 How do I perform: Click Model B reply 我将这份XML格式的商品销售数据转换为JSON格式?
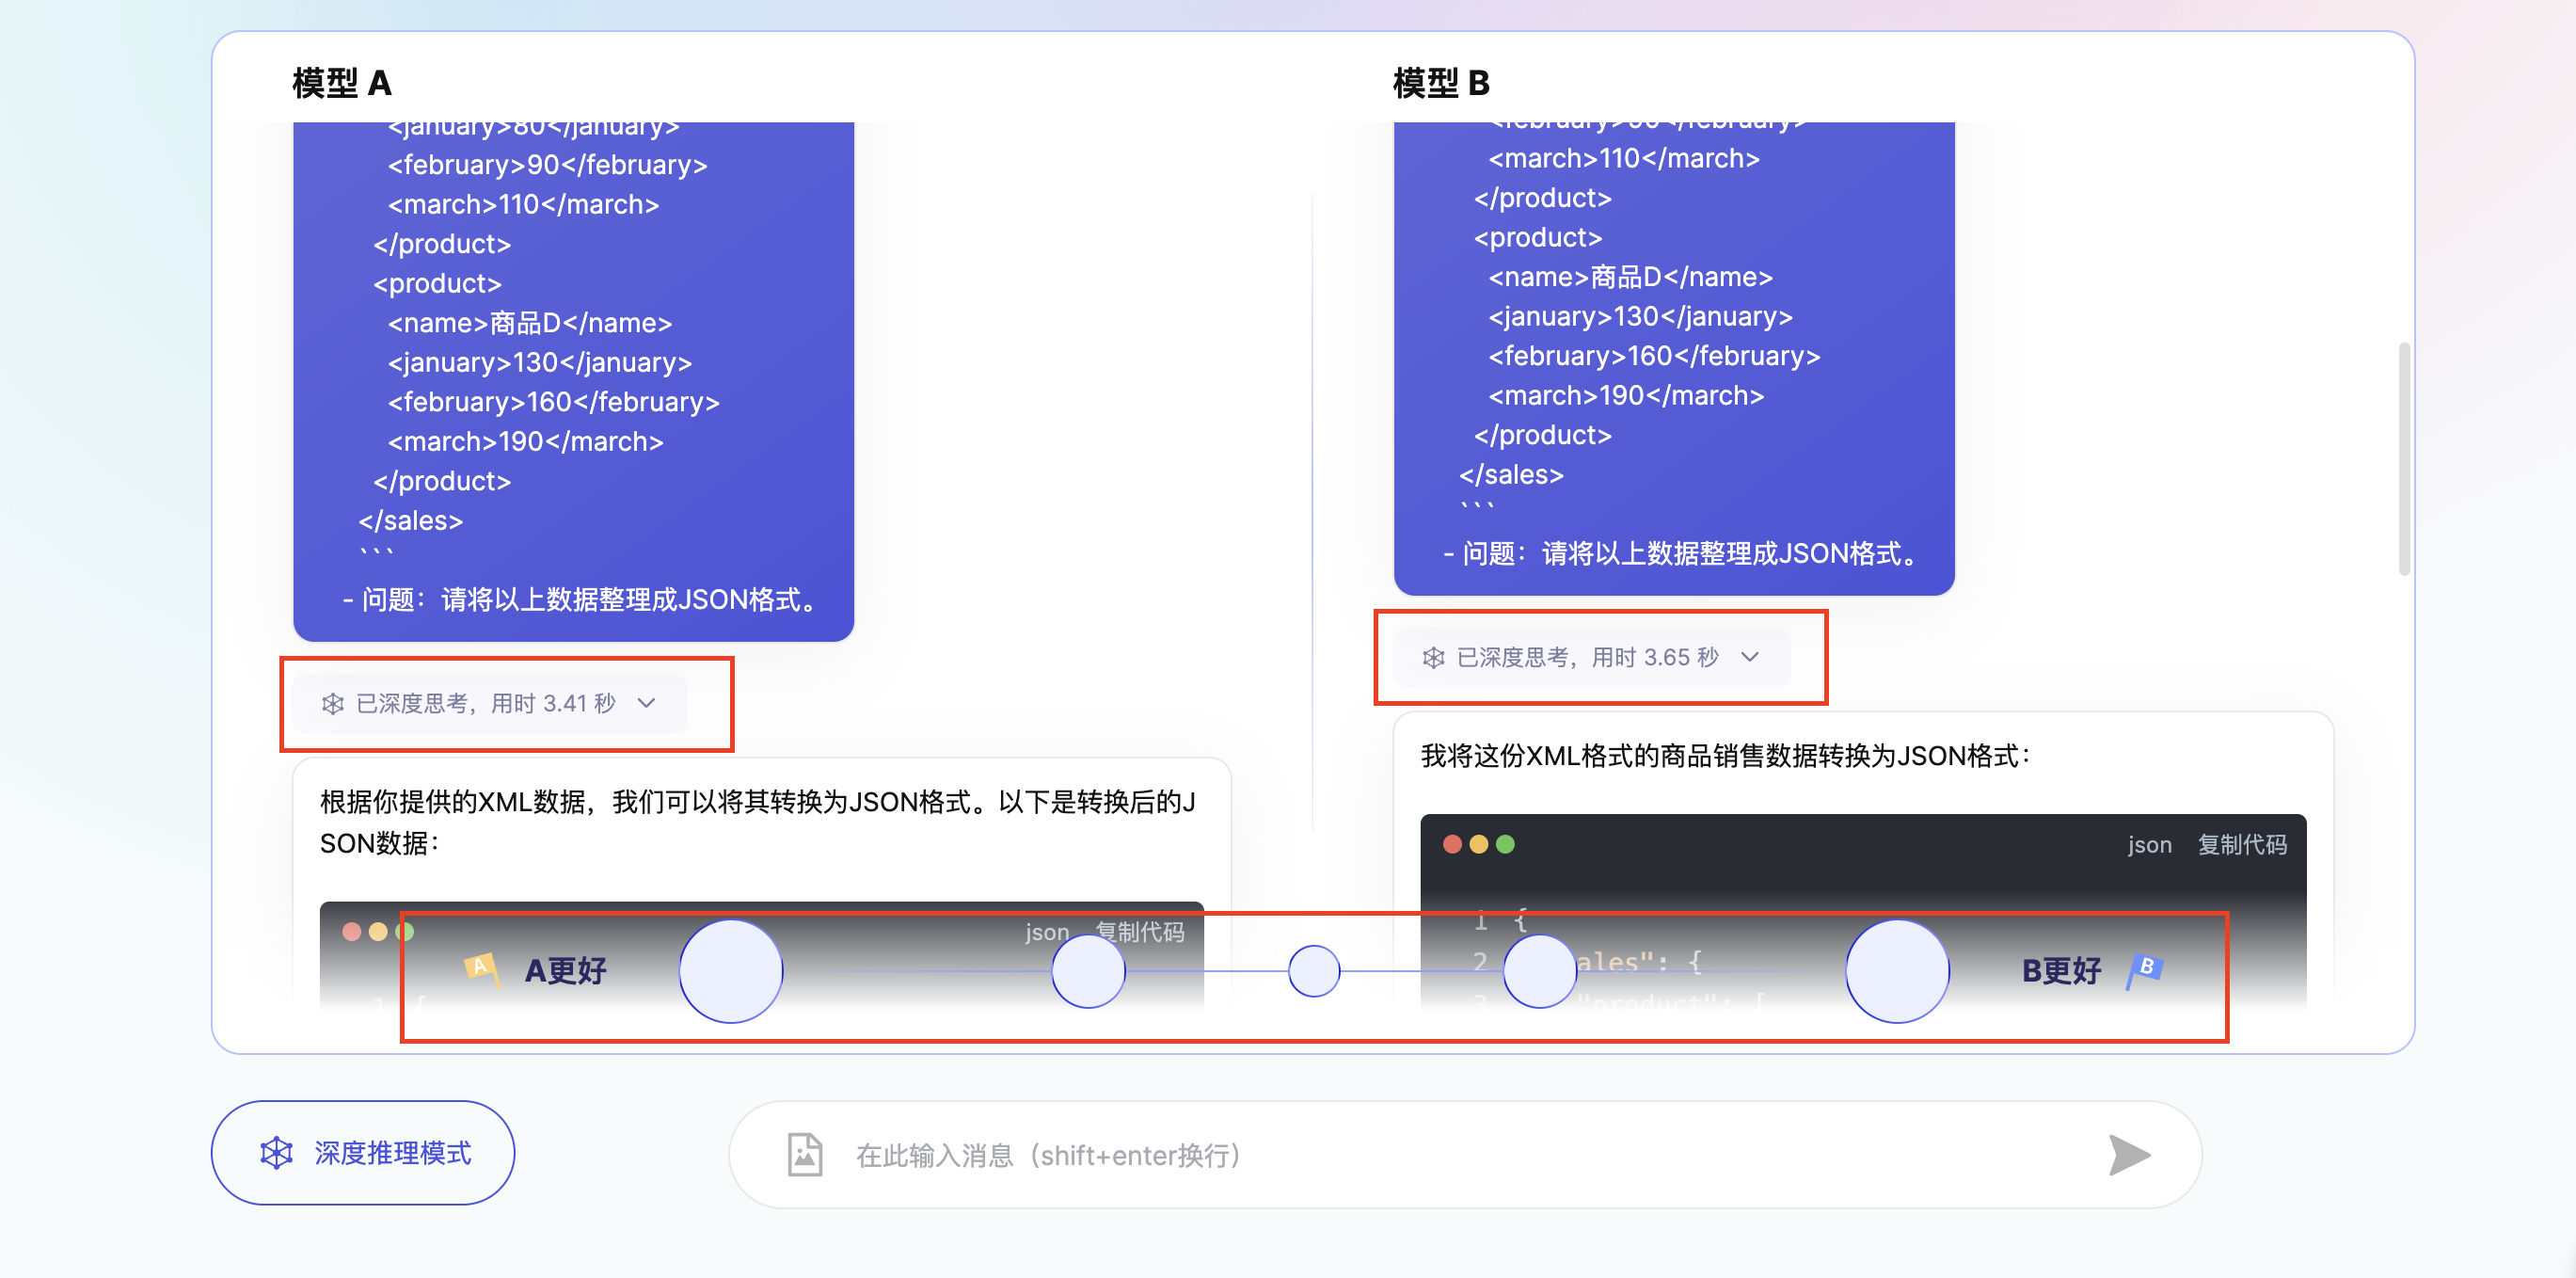pos(1726,755)
